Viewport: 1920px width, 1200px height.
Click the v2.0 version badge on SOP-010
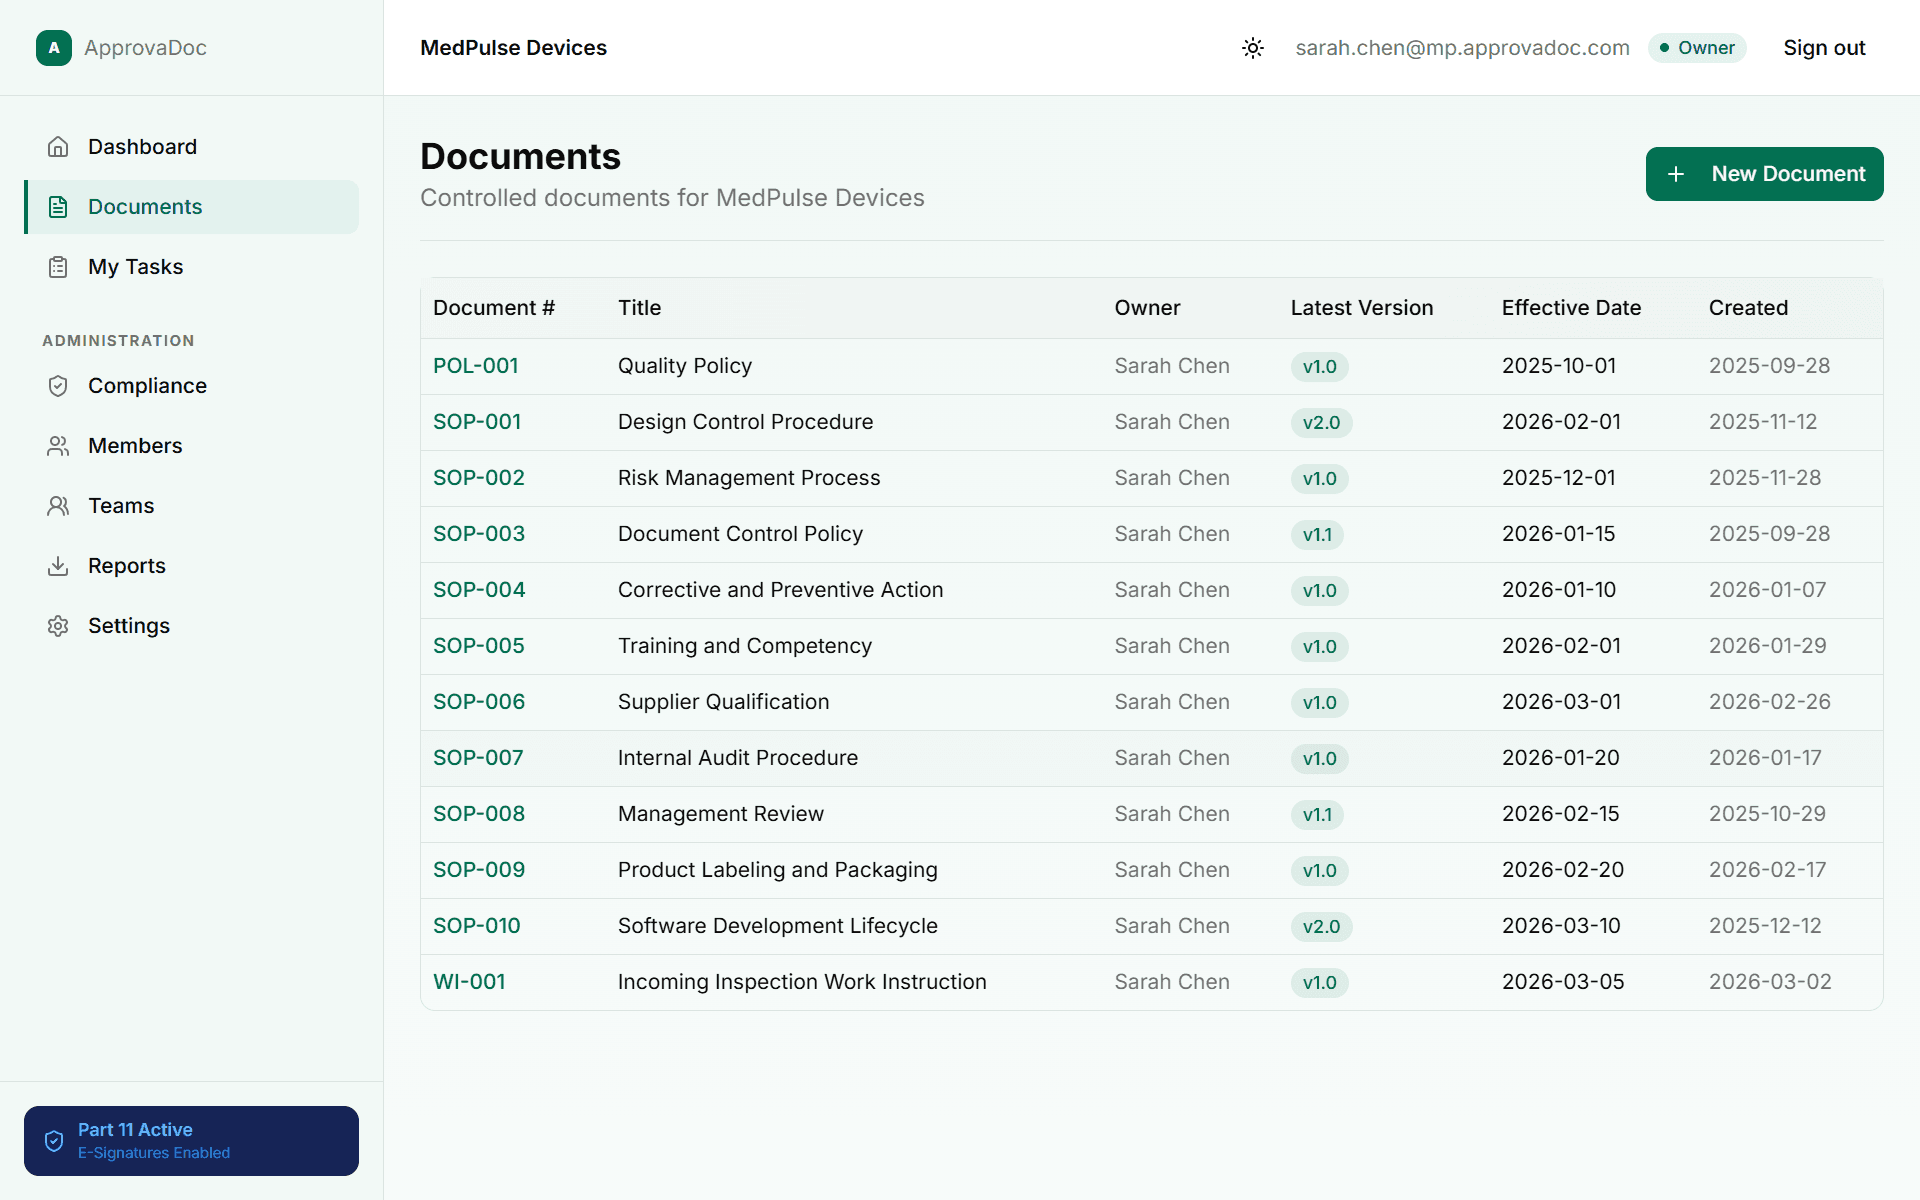pyautogui.click(x=1322, y=926)
